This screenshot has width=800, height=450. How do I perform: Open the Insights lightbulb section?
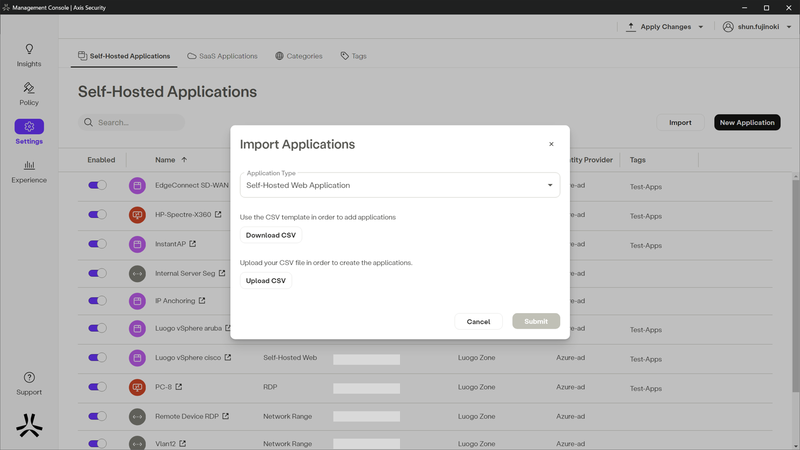point(29,55)
